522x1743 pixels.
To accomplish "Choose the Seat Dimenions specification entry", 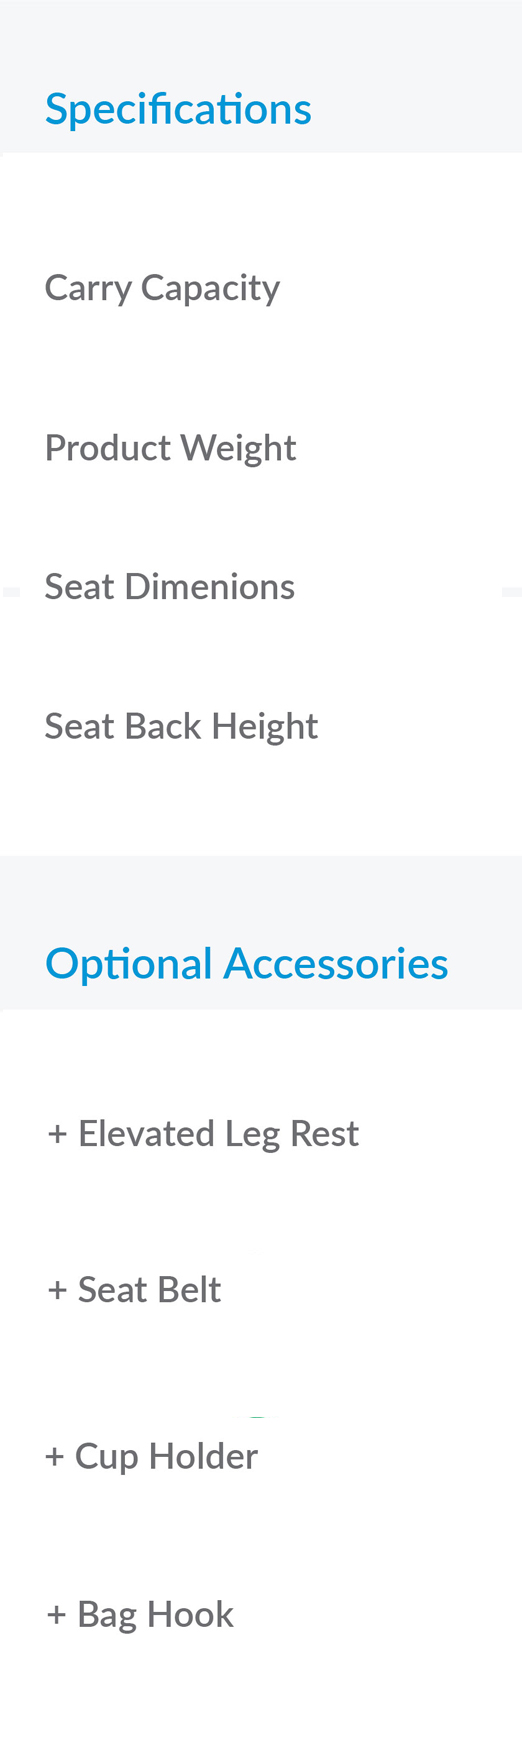I will pyautogui.click(x=169, y=587).
